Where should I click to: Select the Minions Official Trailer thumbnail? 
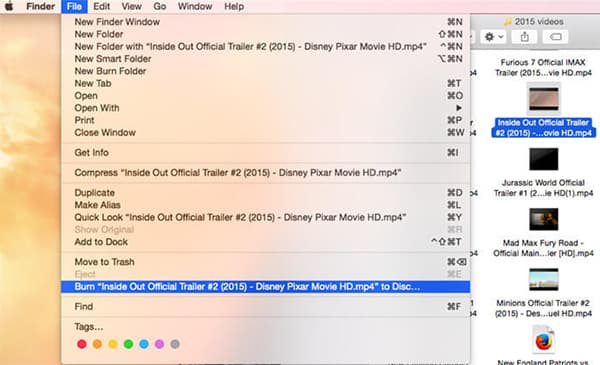point(544,279)
